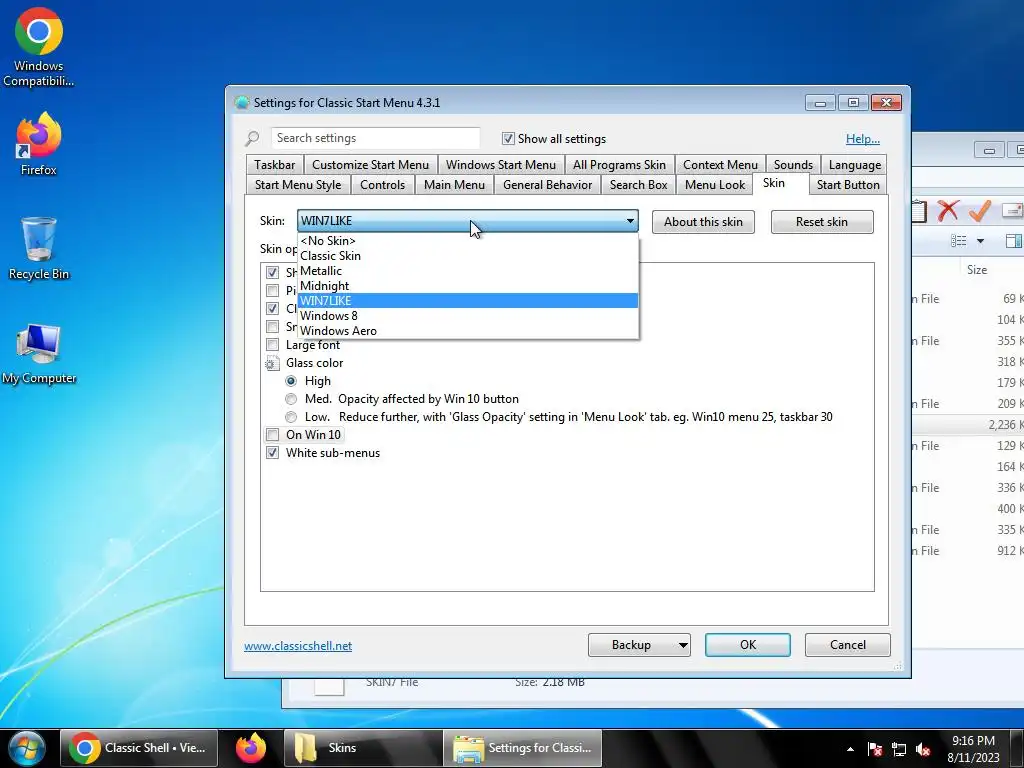Open Firefox from the taskbar
The height and width of the screenshot is (768, 1024).
251,748
